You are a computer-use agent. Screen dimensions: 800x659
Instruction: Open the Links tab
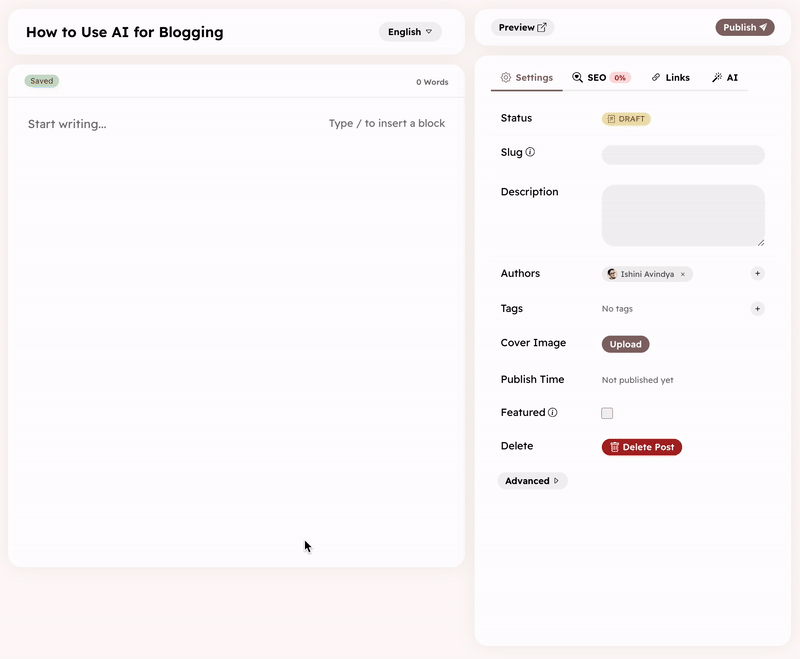(670, 78)
